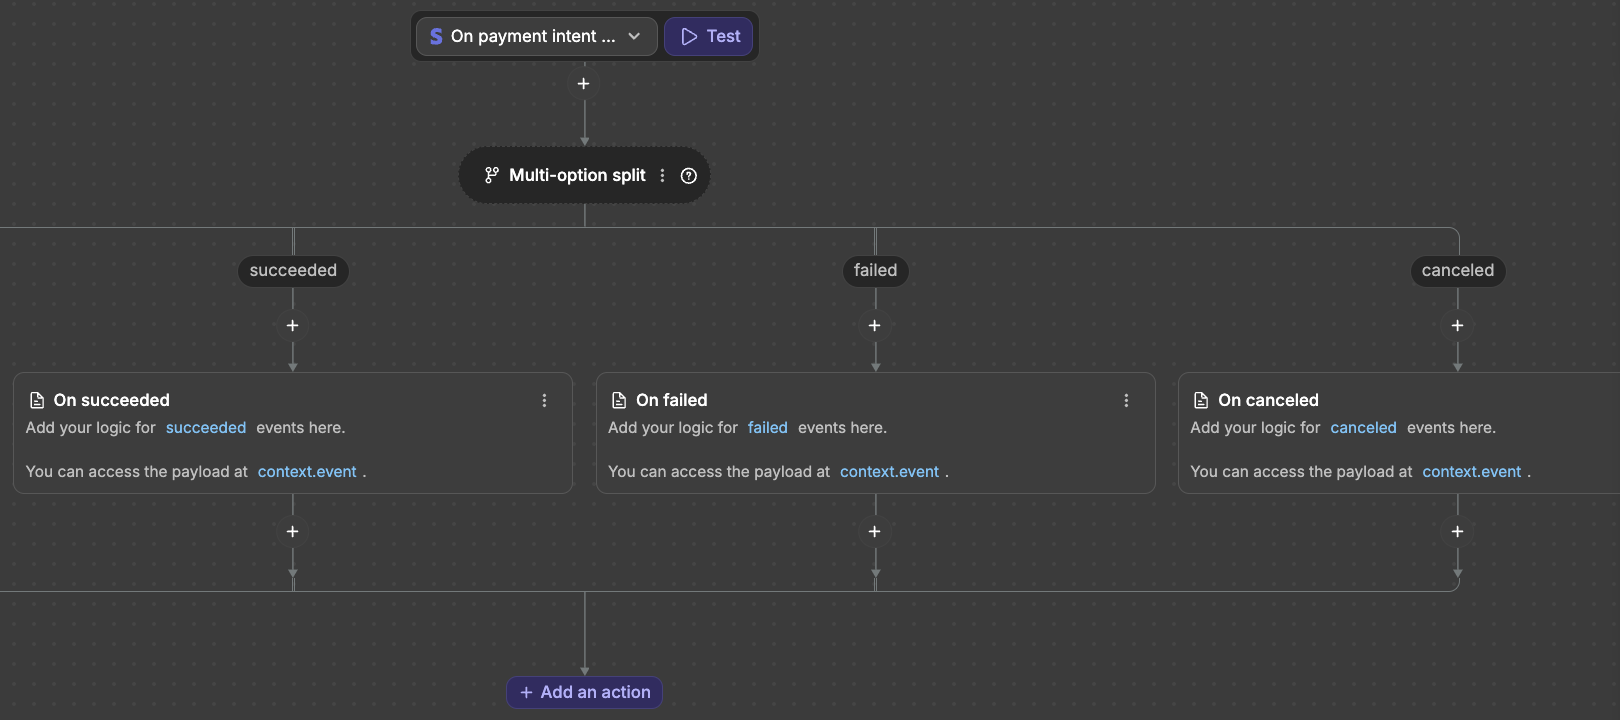Select the 'canceled' branch label

(x=1458, y=270)
